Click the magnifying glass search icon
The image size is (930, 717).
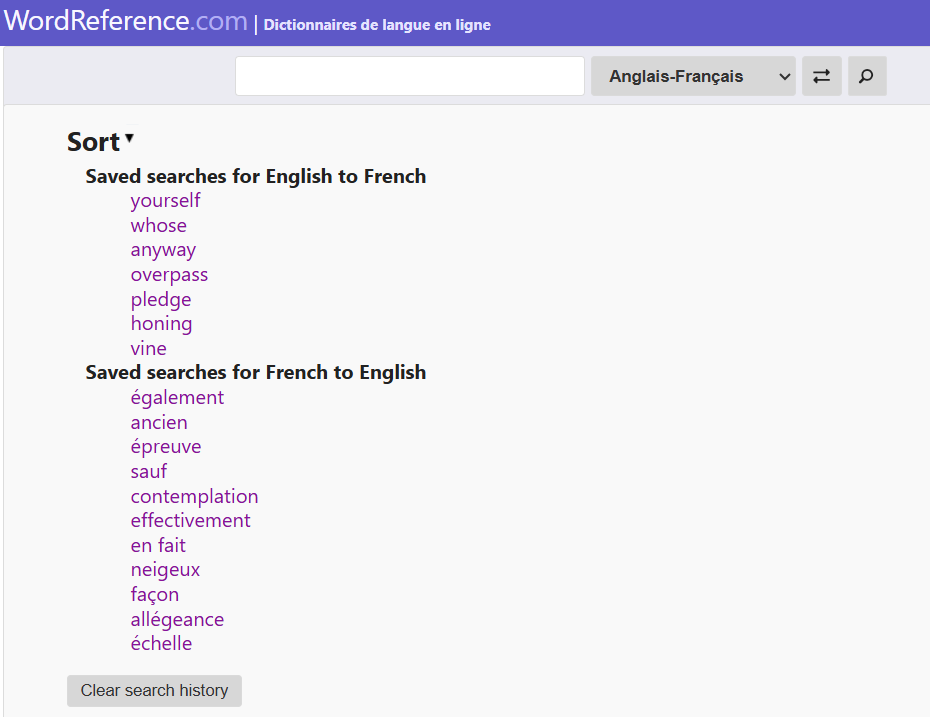click(867, 76)
